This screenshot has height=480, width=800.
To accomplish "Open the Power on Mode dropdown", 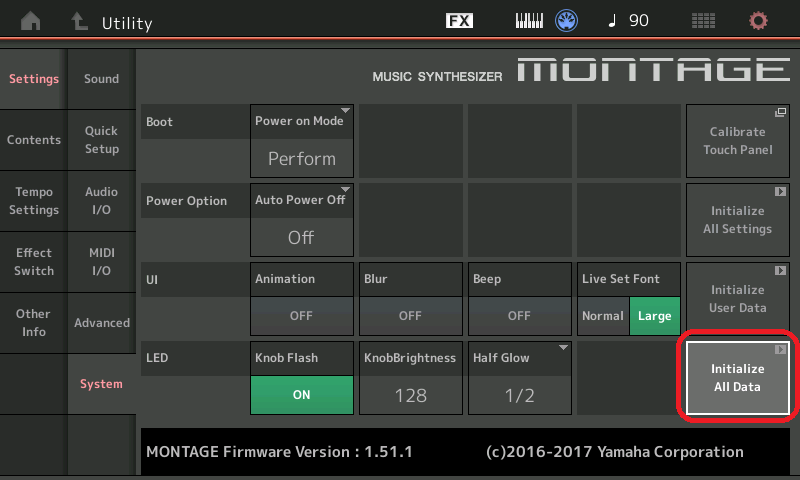I will pyautogui.click(x=301, y=139).
